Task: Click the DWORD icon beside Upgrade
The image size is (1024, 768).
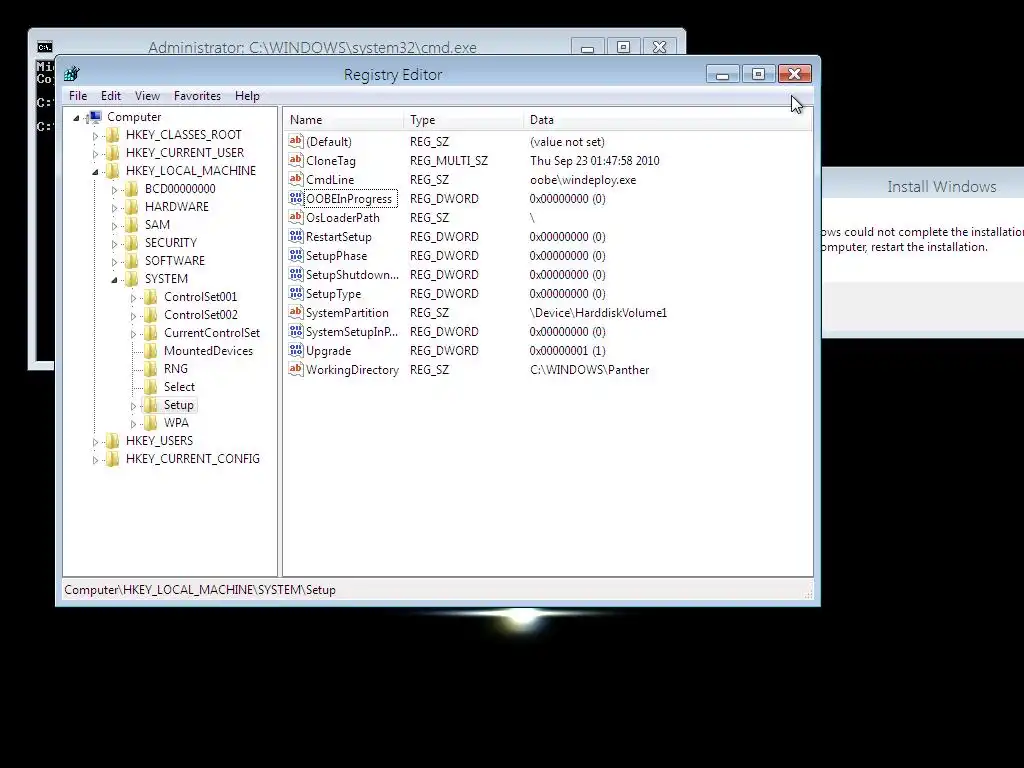Action: [x=296, y=350]
